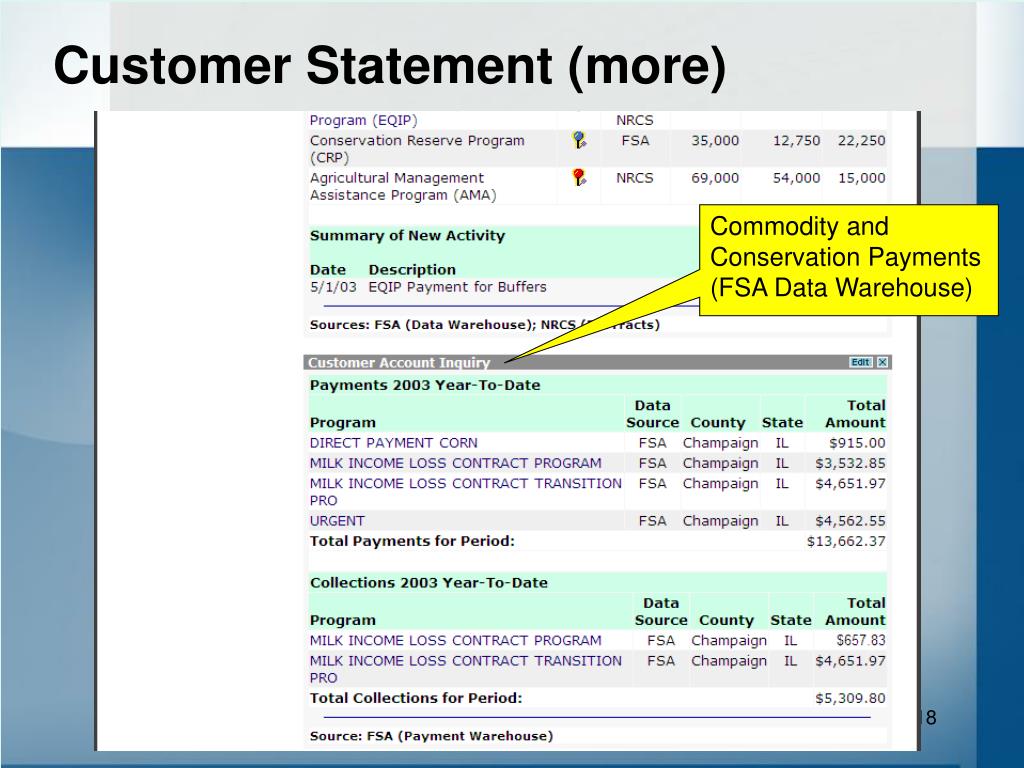Screen dimensions: 1024x768
Task: Open the URGENT payment link
Action: [337, 521]
